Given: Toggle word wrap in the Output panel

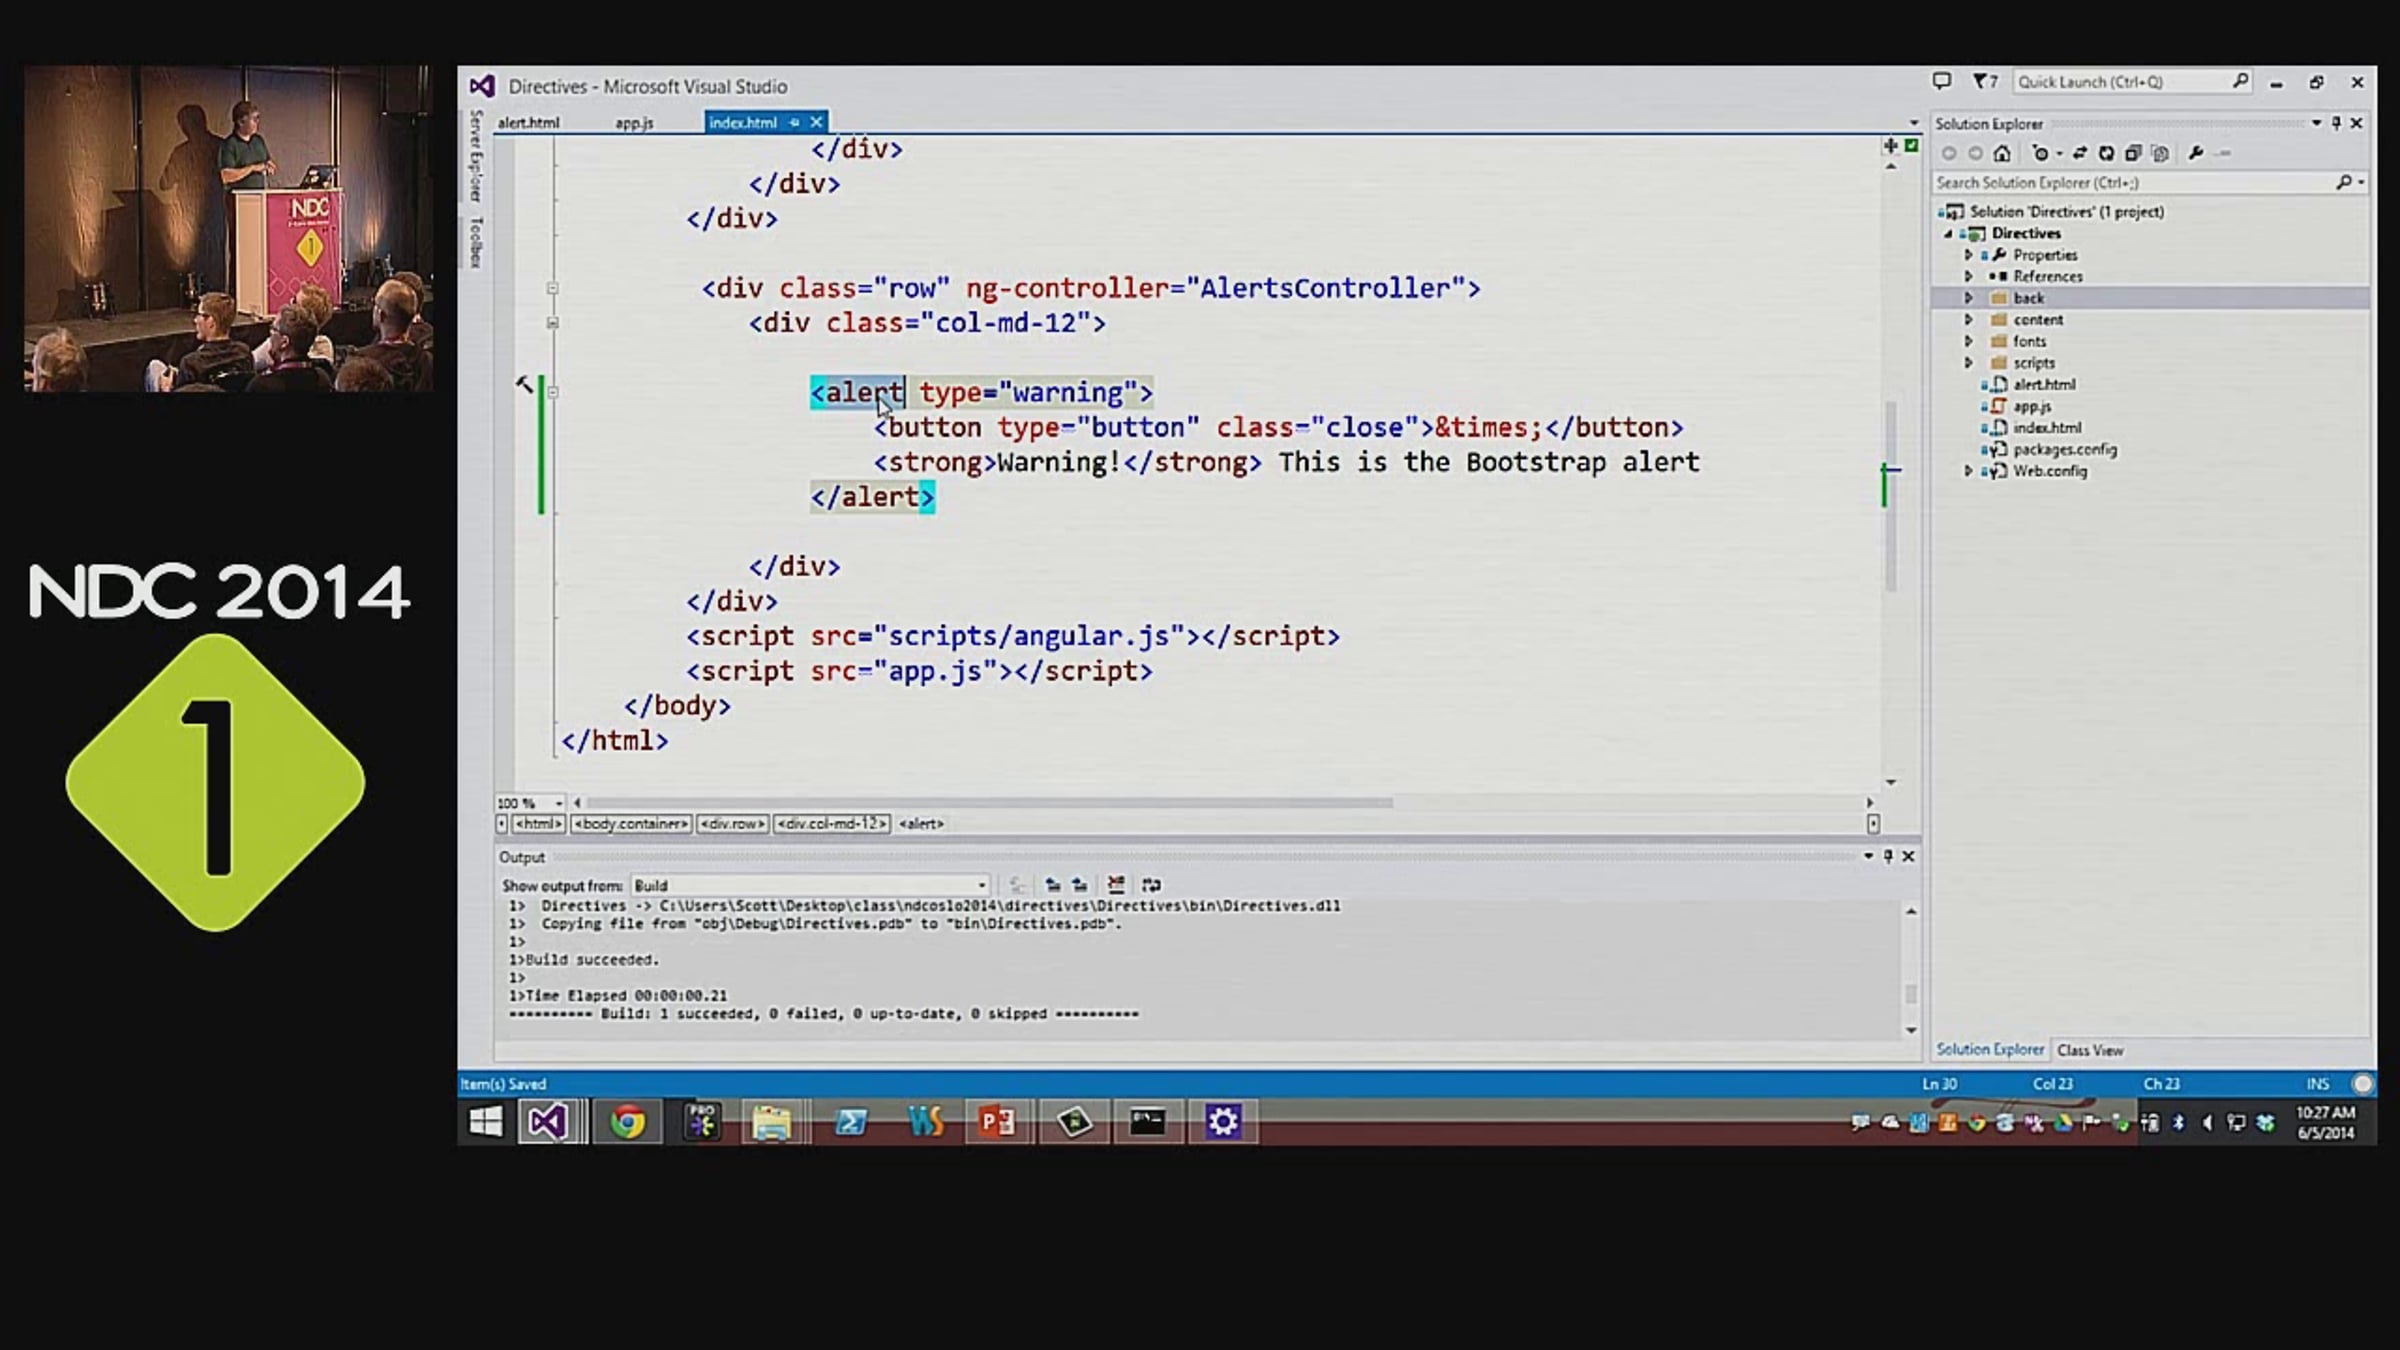Looking at the screenshot, I should tap(1152, 885).
